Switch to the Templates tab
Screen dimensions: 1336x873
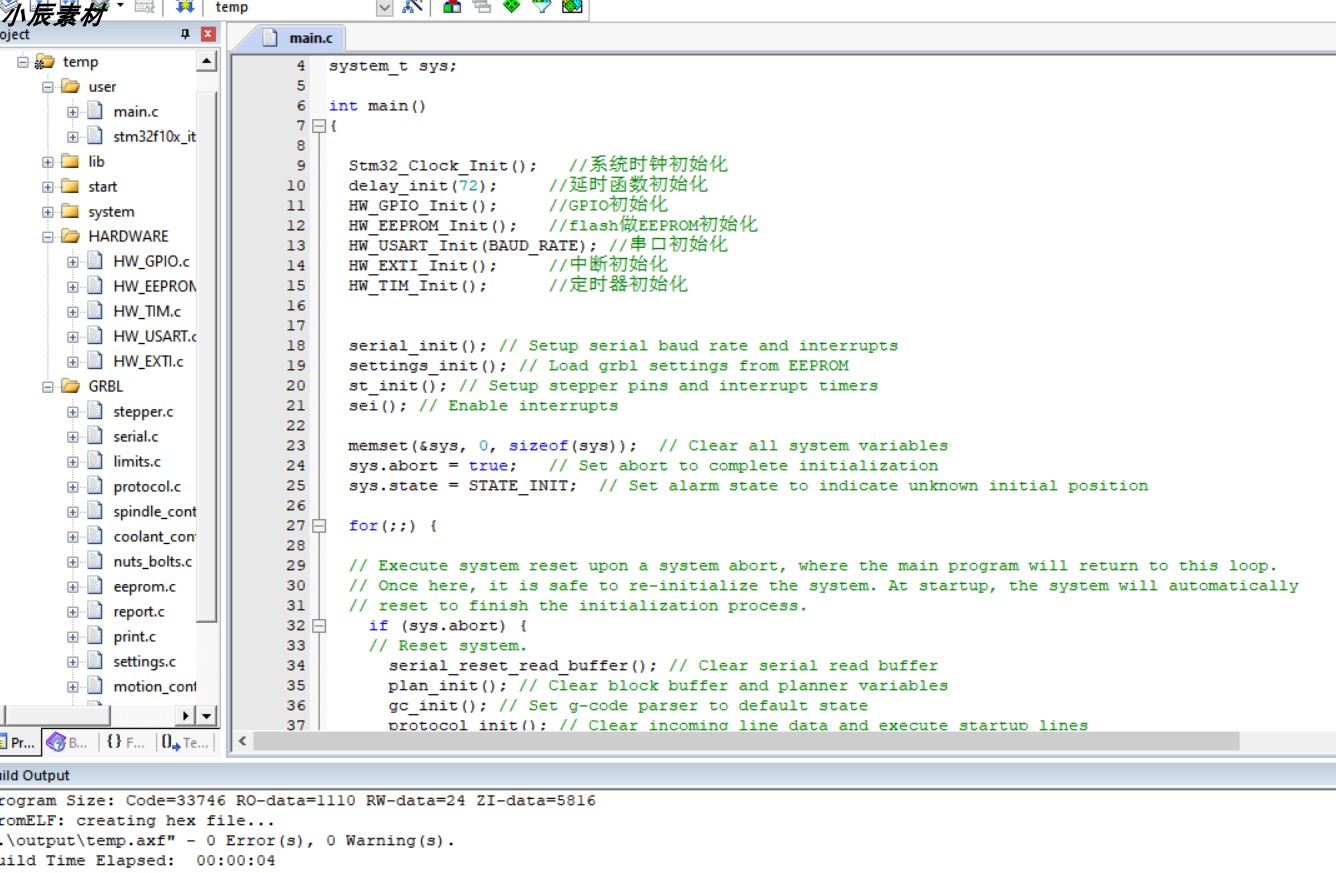coord(186,742)
